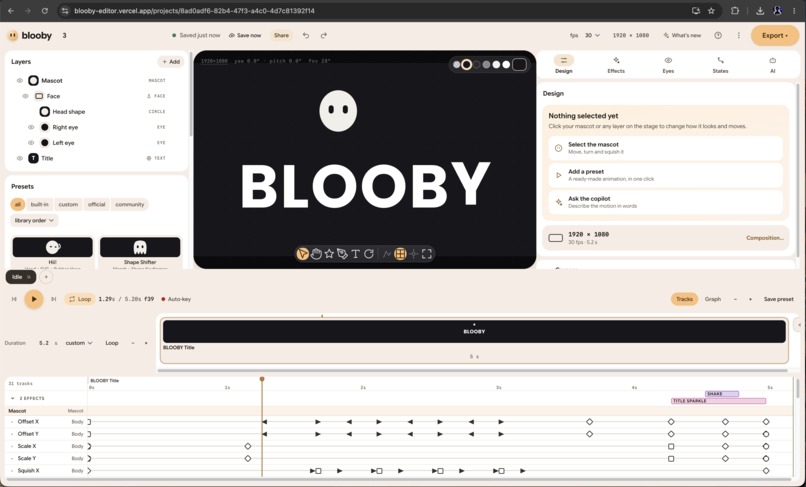The image size is (806, 487).
Task: Open the fps 30 dropdown
Action: [x=592, y=35]
